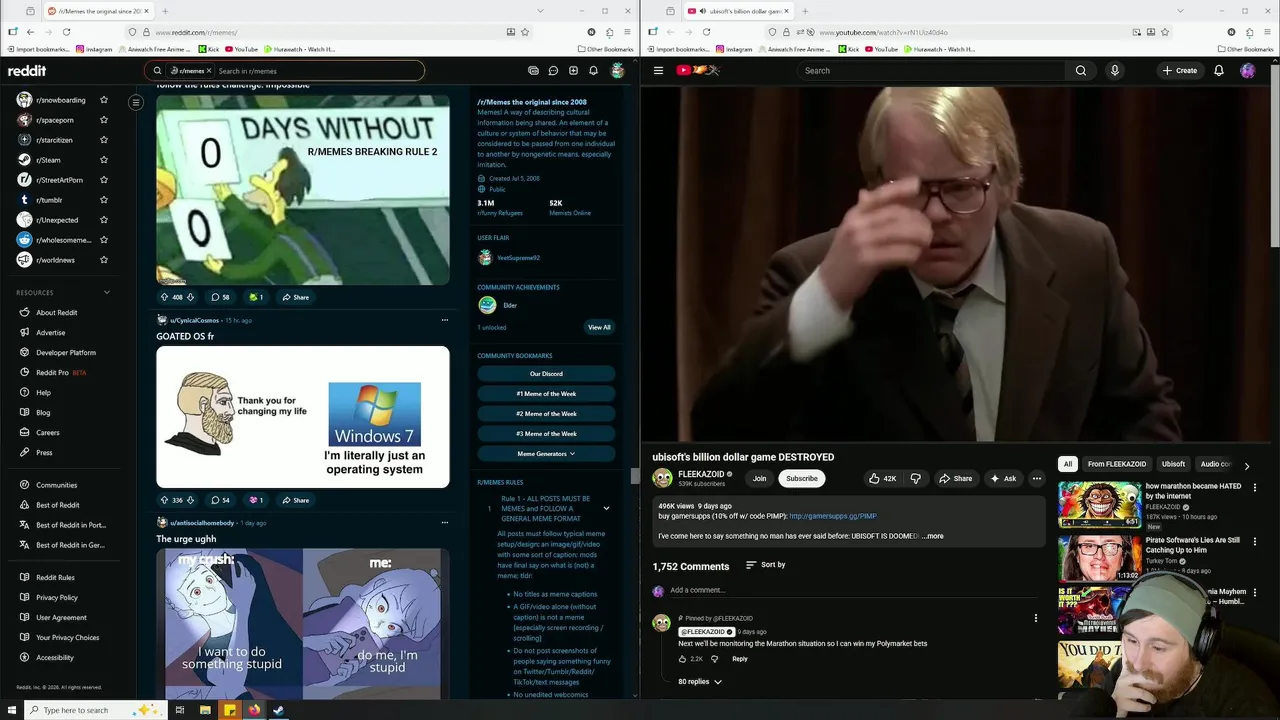Expand video description with ...more
1280x720 pixels.
point(933,536)
